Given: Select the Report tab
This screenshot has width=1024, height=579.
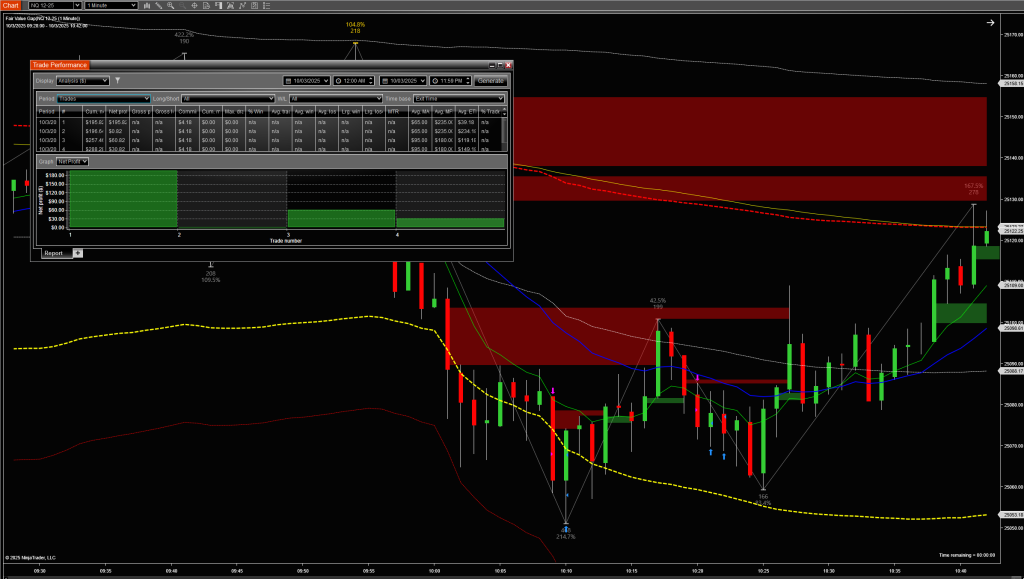Looking at the screenshot, I should pyautogui.click(x=54, y=253).
